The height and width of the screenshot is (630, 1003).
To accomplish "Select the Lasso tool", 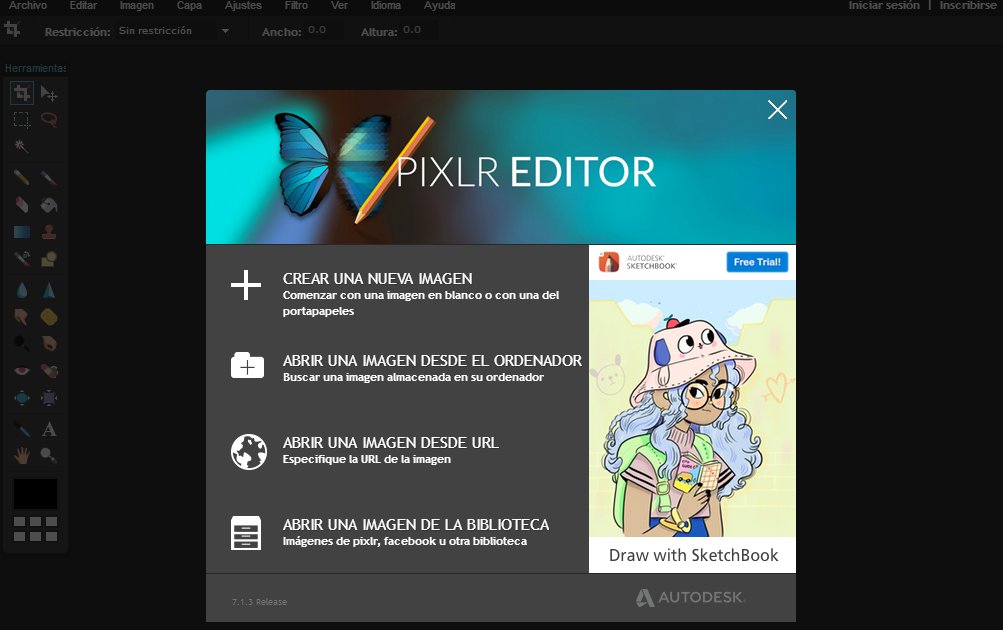I will (x=49, y=120).
